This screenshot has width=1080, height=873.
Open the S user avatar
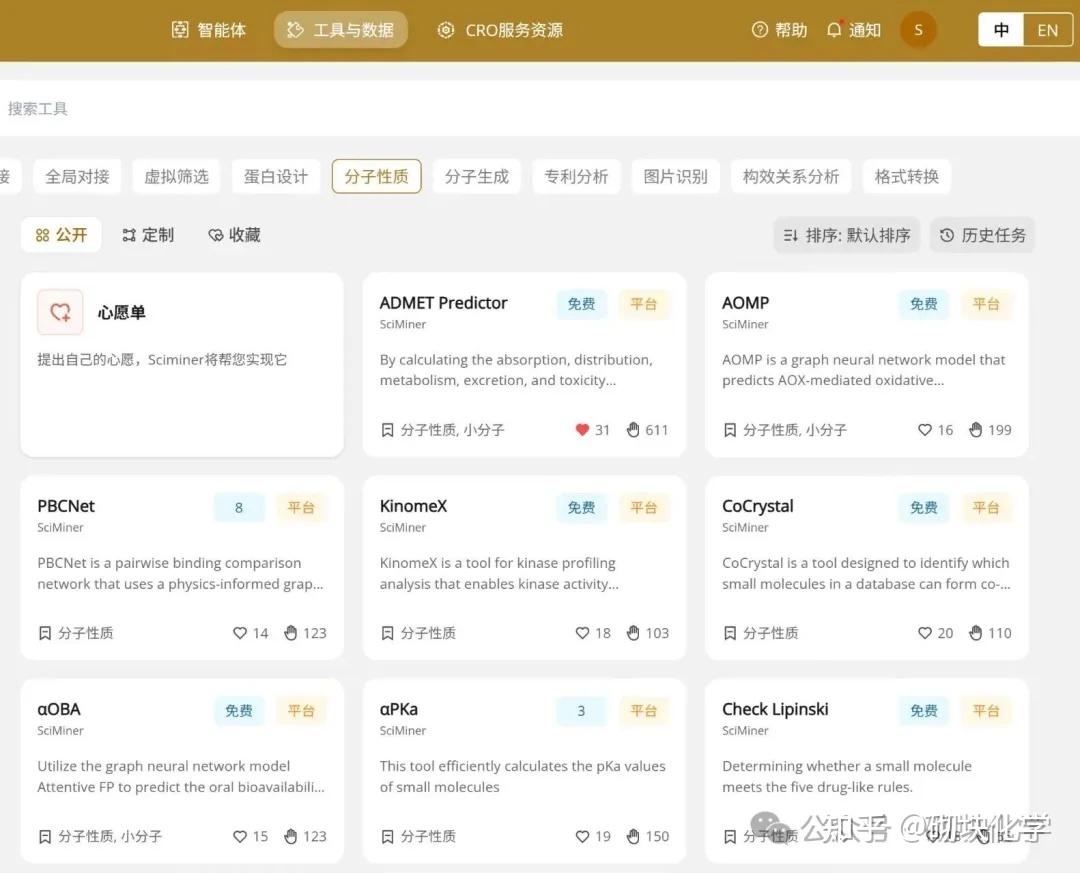tap(918, 30)
